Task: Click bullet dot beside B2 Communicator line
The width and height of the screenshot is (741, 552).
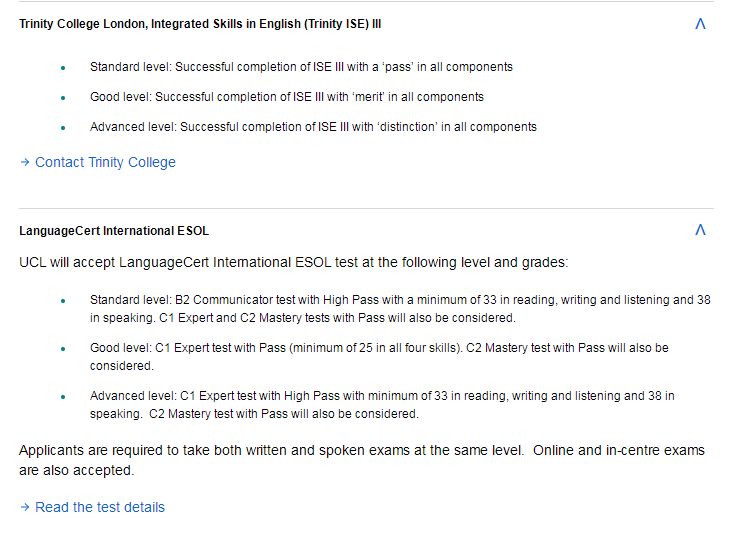Action: point(63,301)
